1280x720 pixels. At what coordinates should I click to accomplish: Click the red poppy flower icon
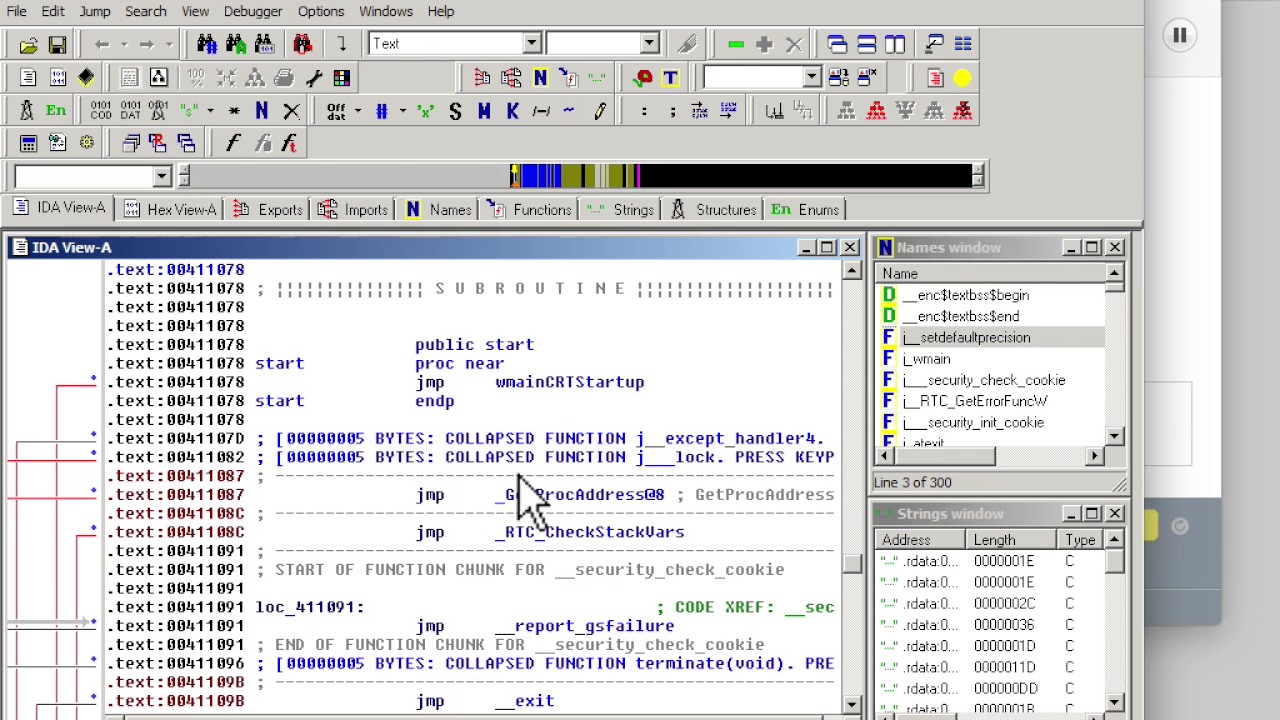pyautogui.click(x=642, y=78)
